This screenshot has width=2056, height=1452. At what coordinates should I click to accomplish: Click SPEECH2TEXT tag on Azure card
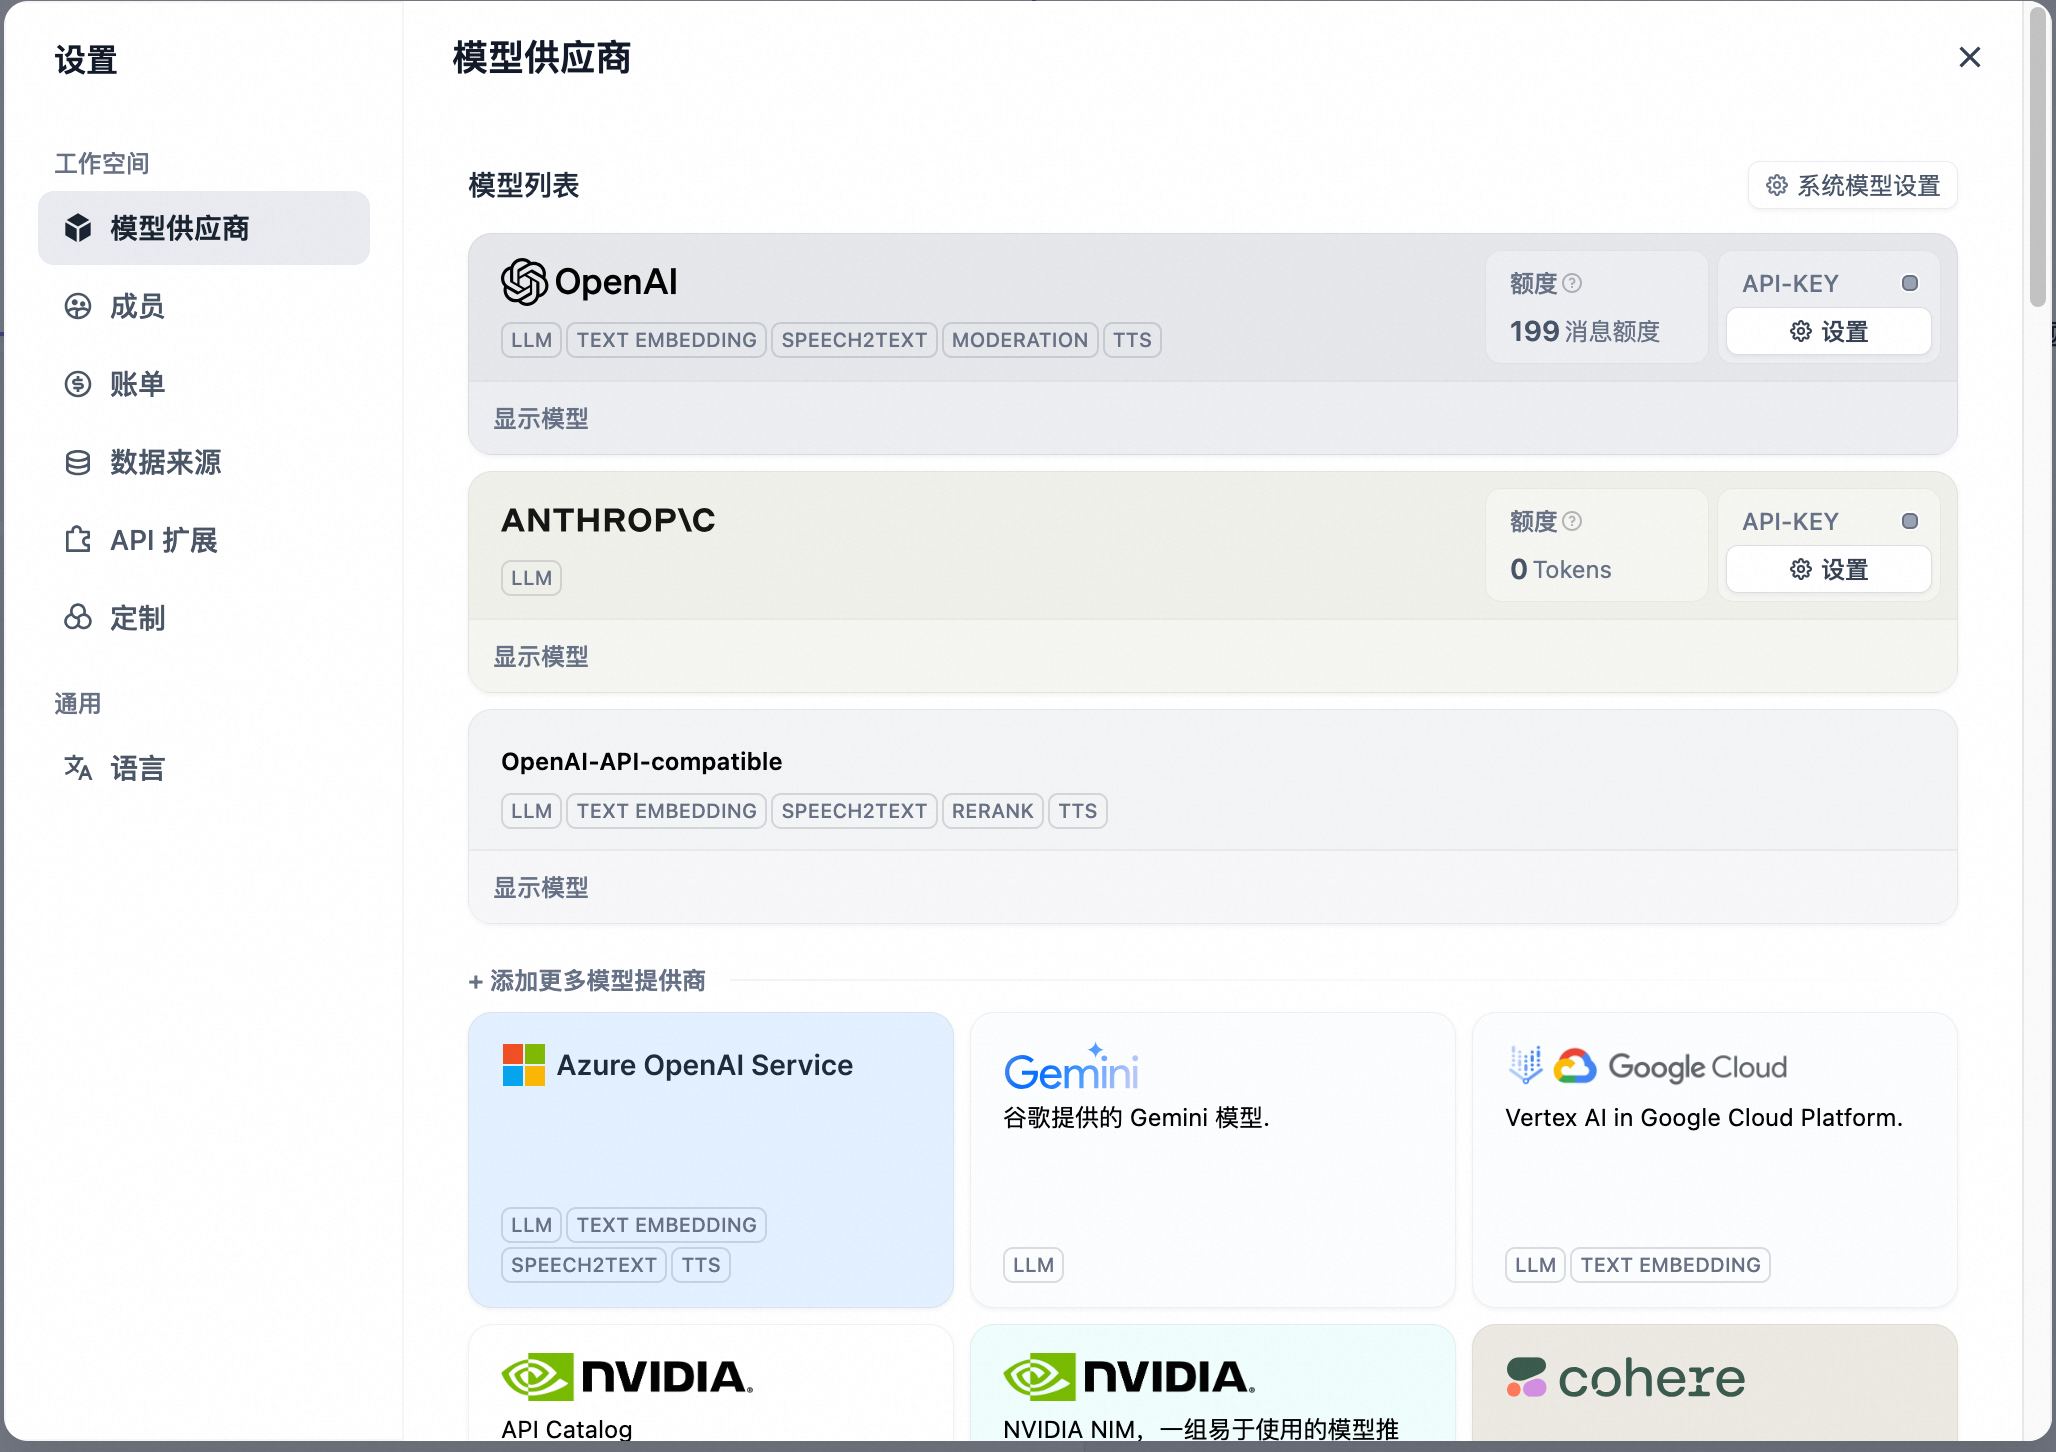click(584, 1265)
